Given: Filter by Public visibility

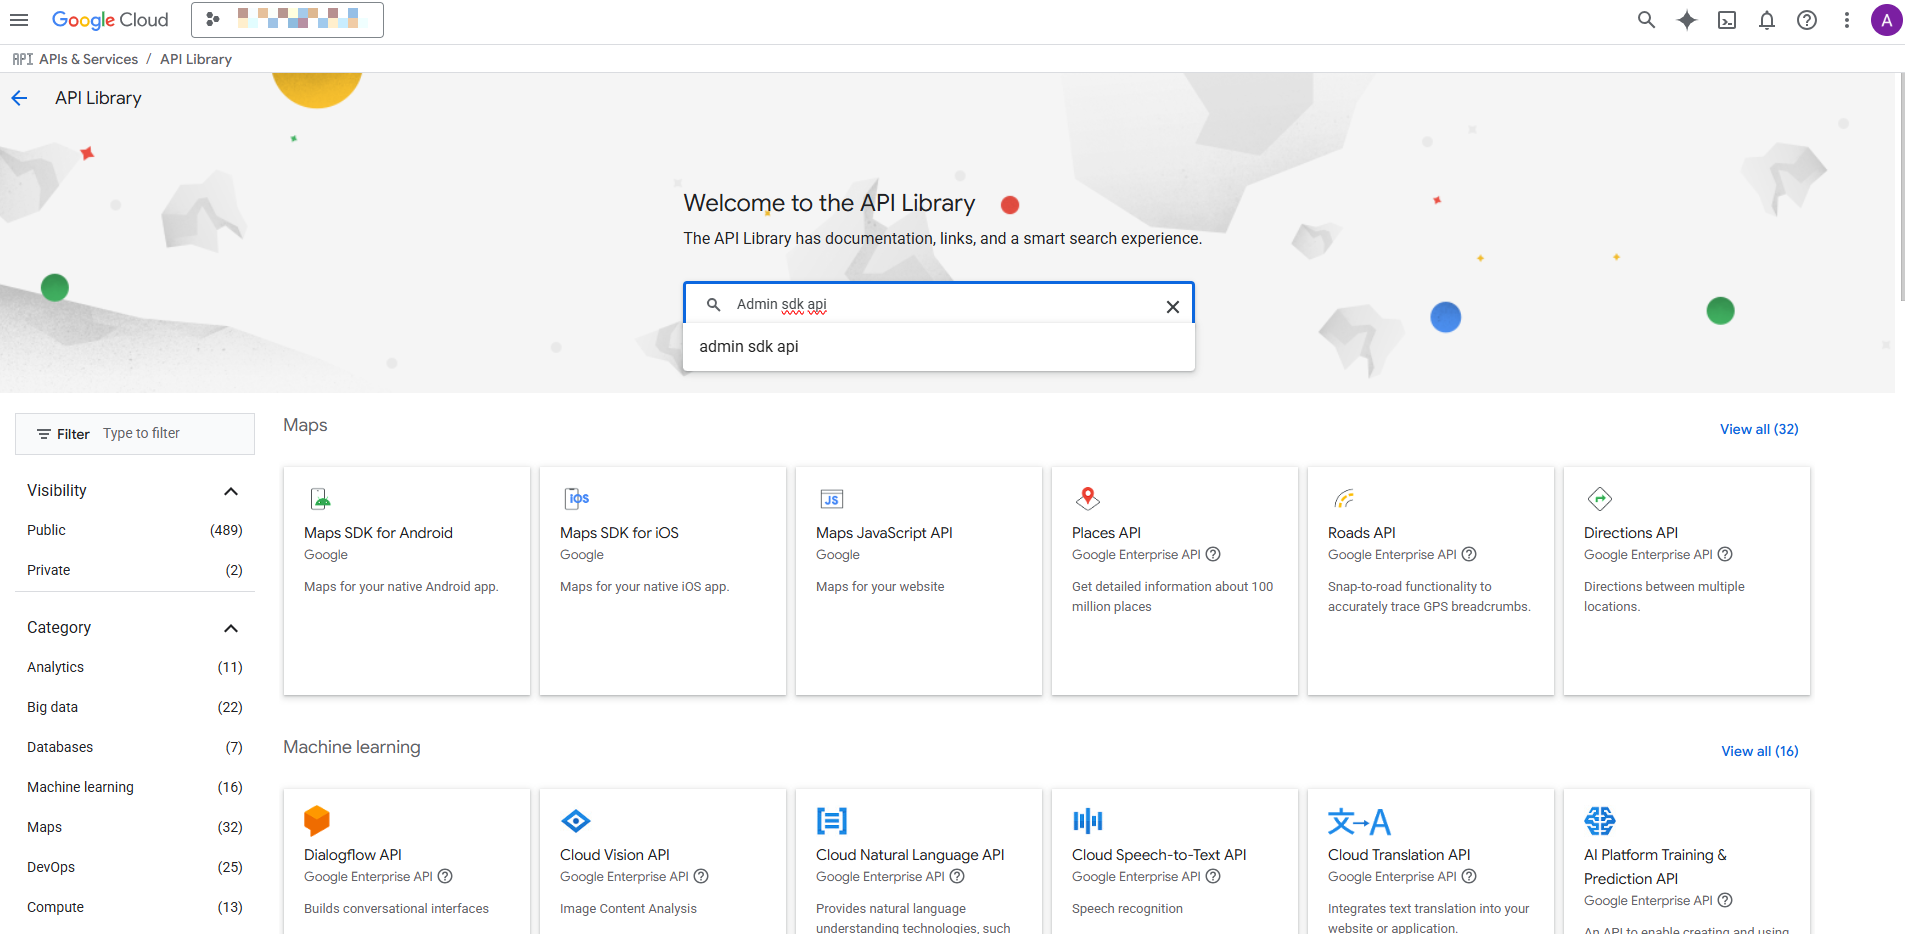Looking at the screenshot, I should [x=135, y=530].
